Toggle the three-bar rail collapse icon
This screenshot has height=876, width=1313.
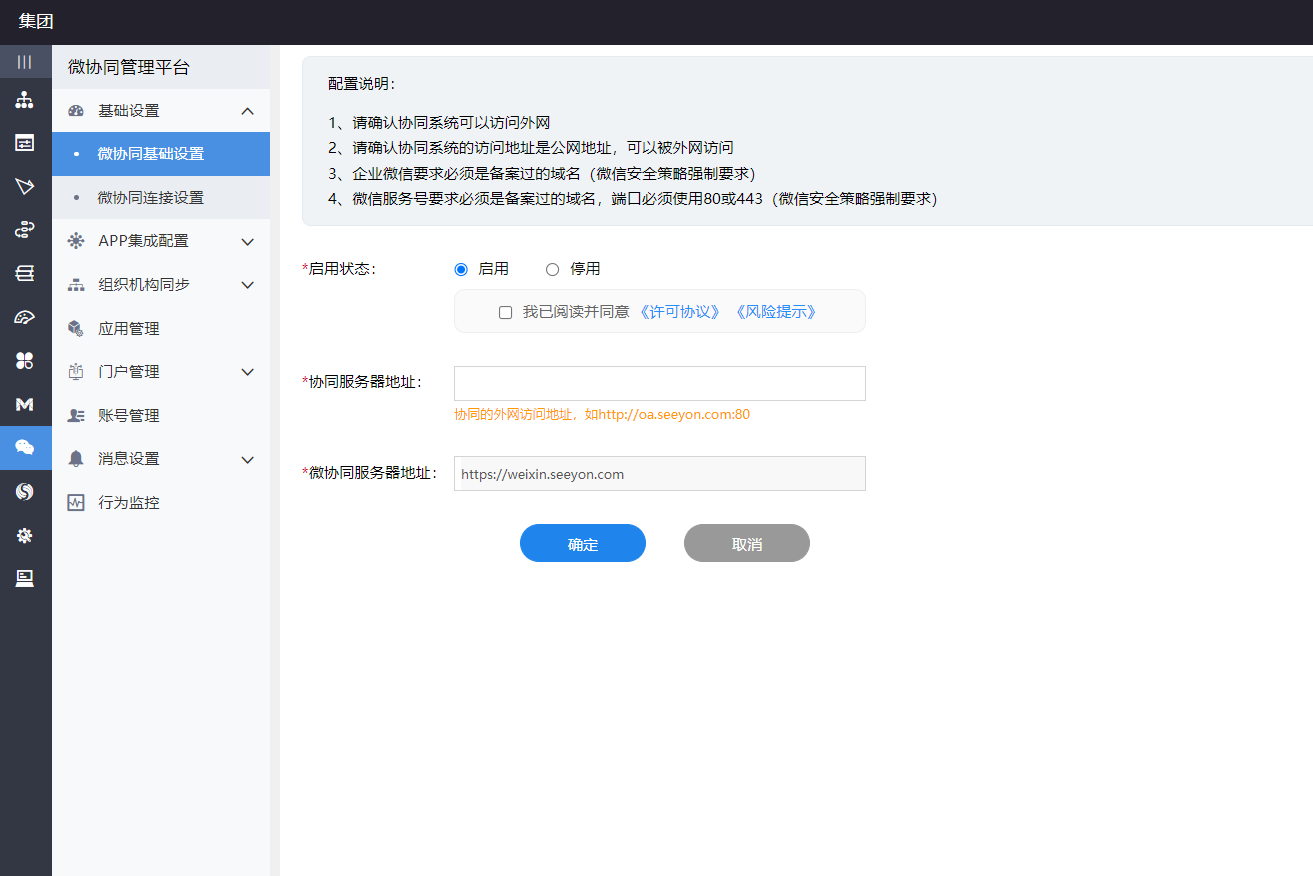click(25, 62)
